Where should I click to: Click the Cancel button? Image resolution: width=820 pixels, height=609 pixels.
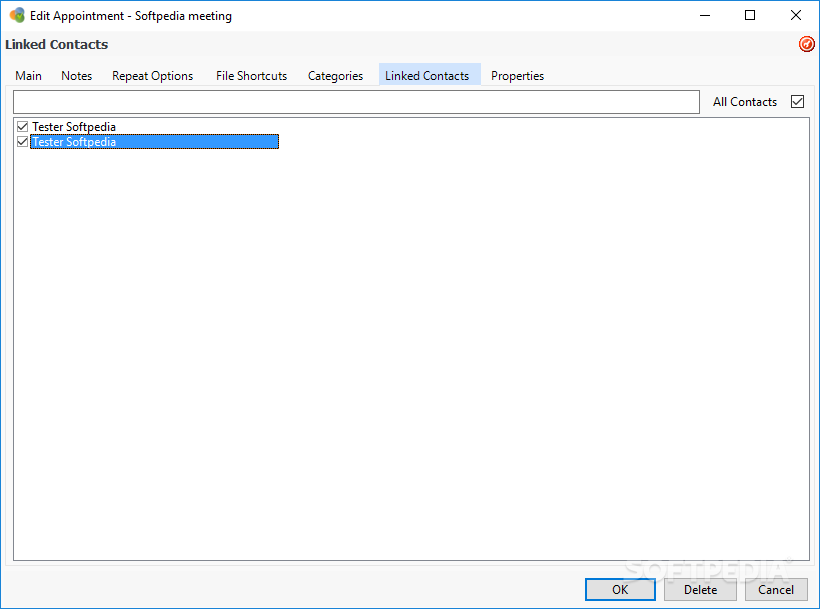776,590
